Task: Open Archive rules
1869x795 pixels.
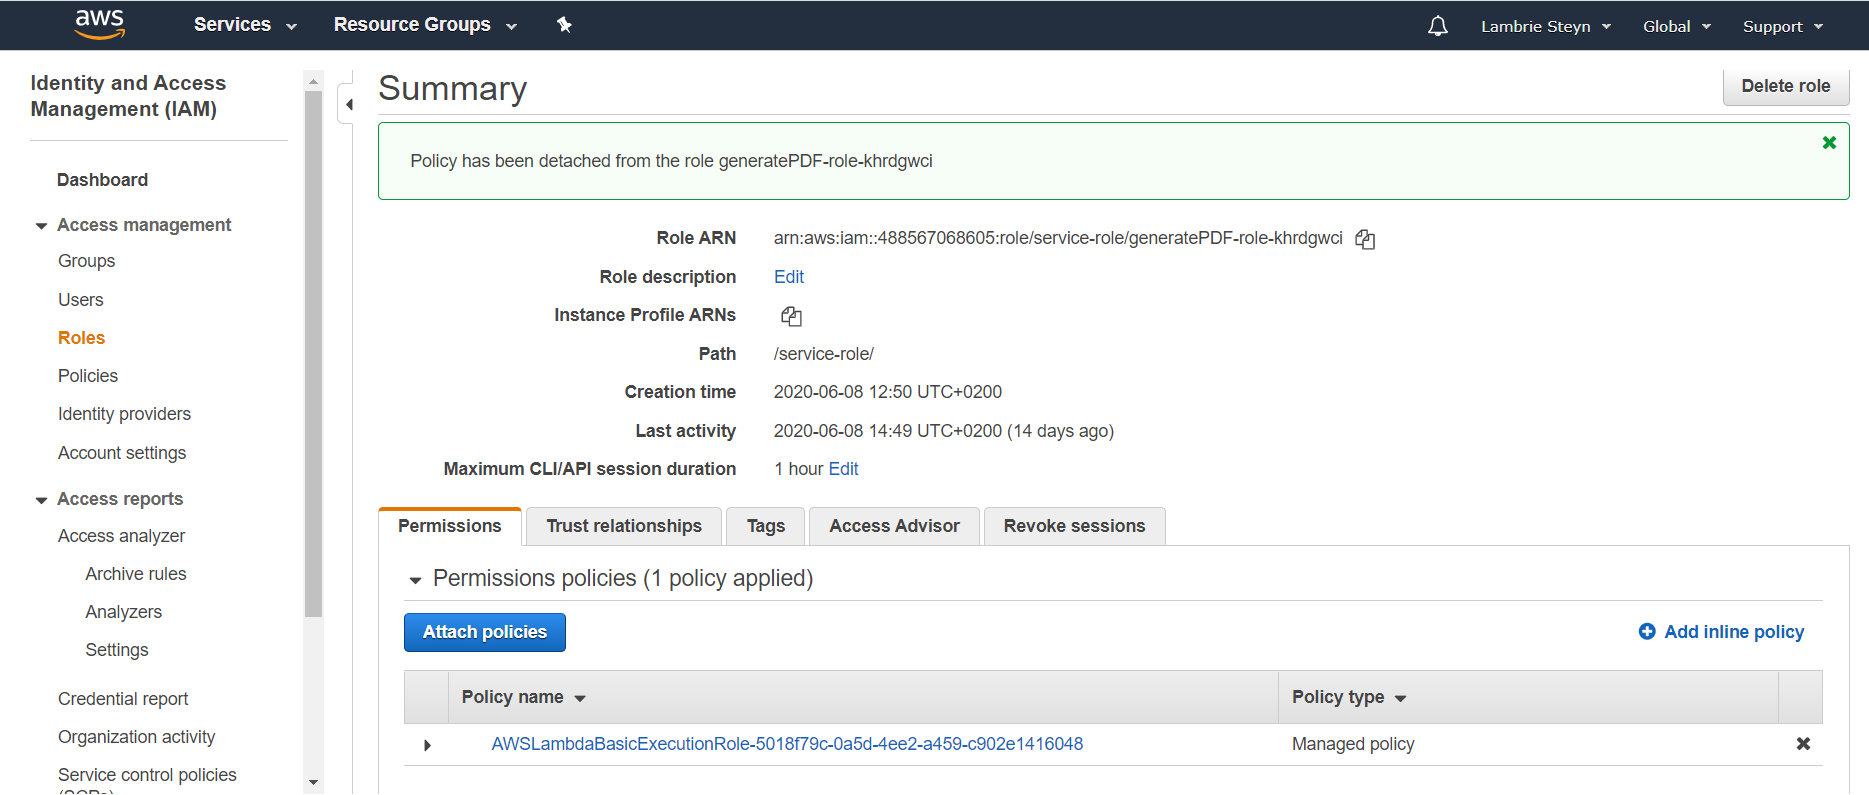Action: [136, 574]
